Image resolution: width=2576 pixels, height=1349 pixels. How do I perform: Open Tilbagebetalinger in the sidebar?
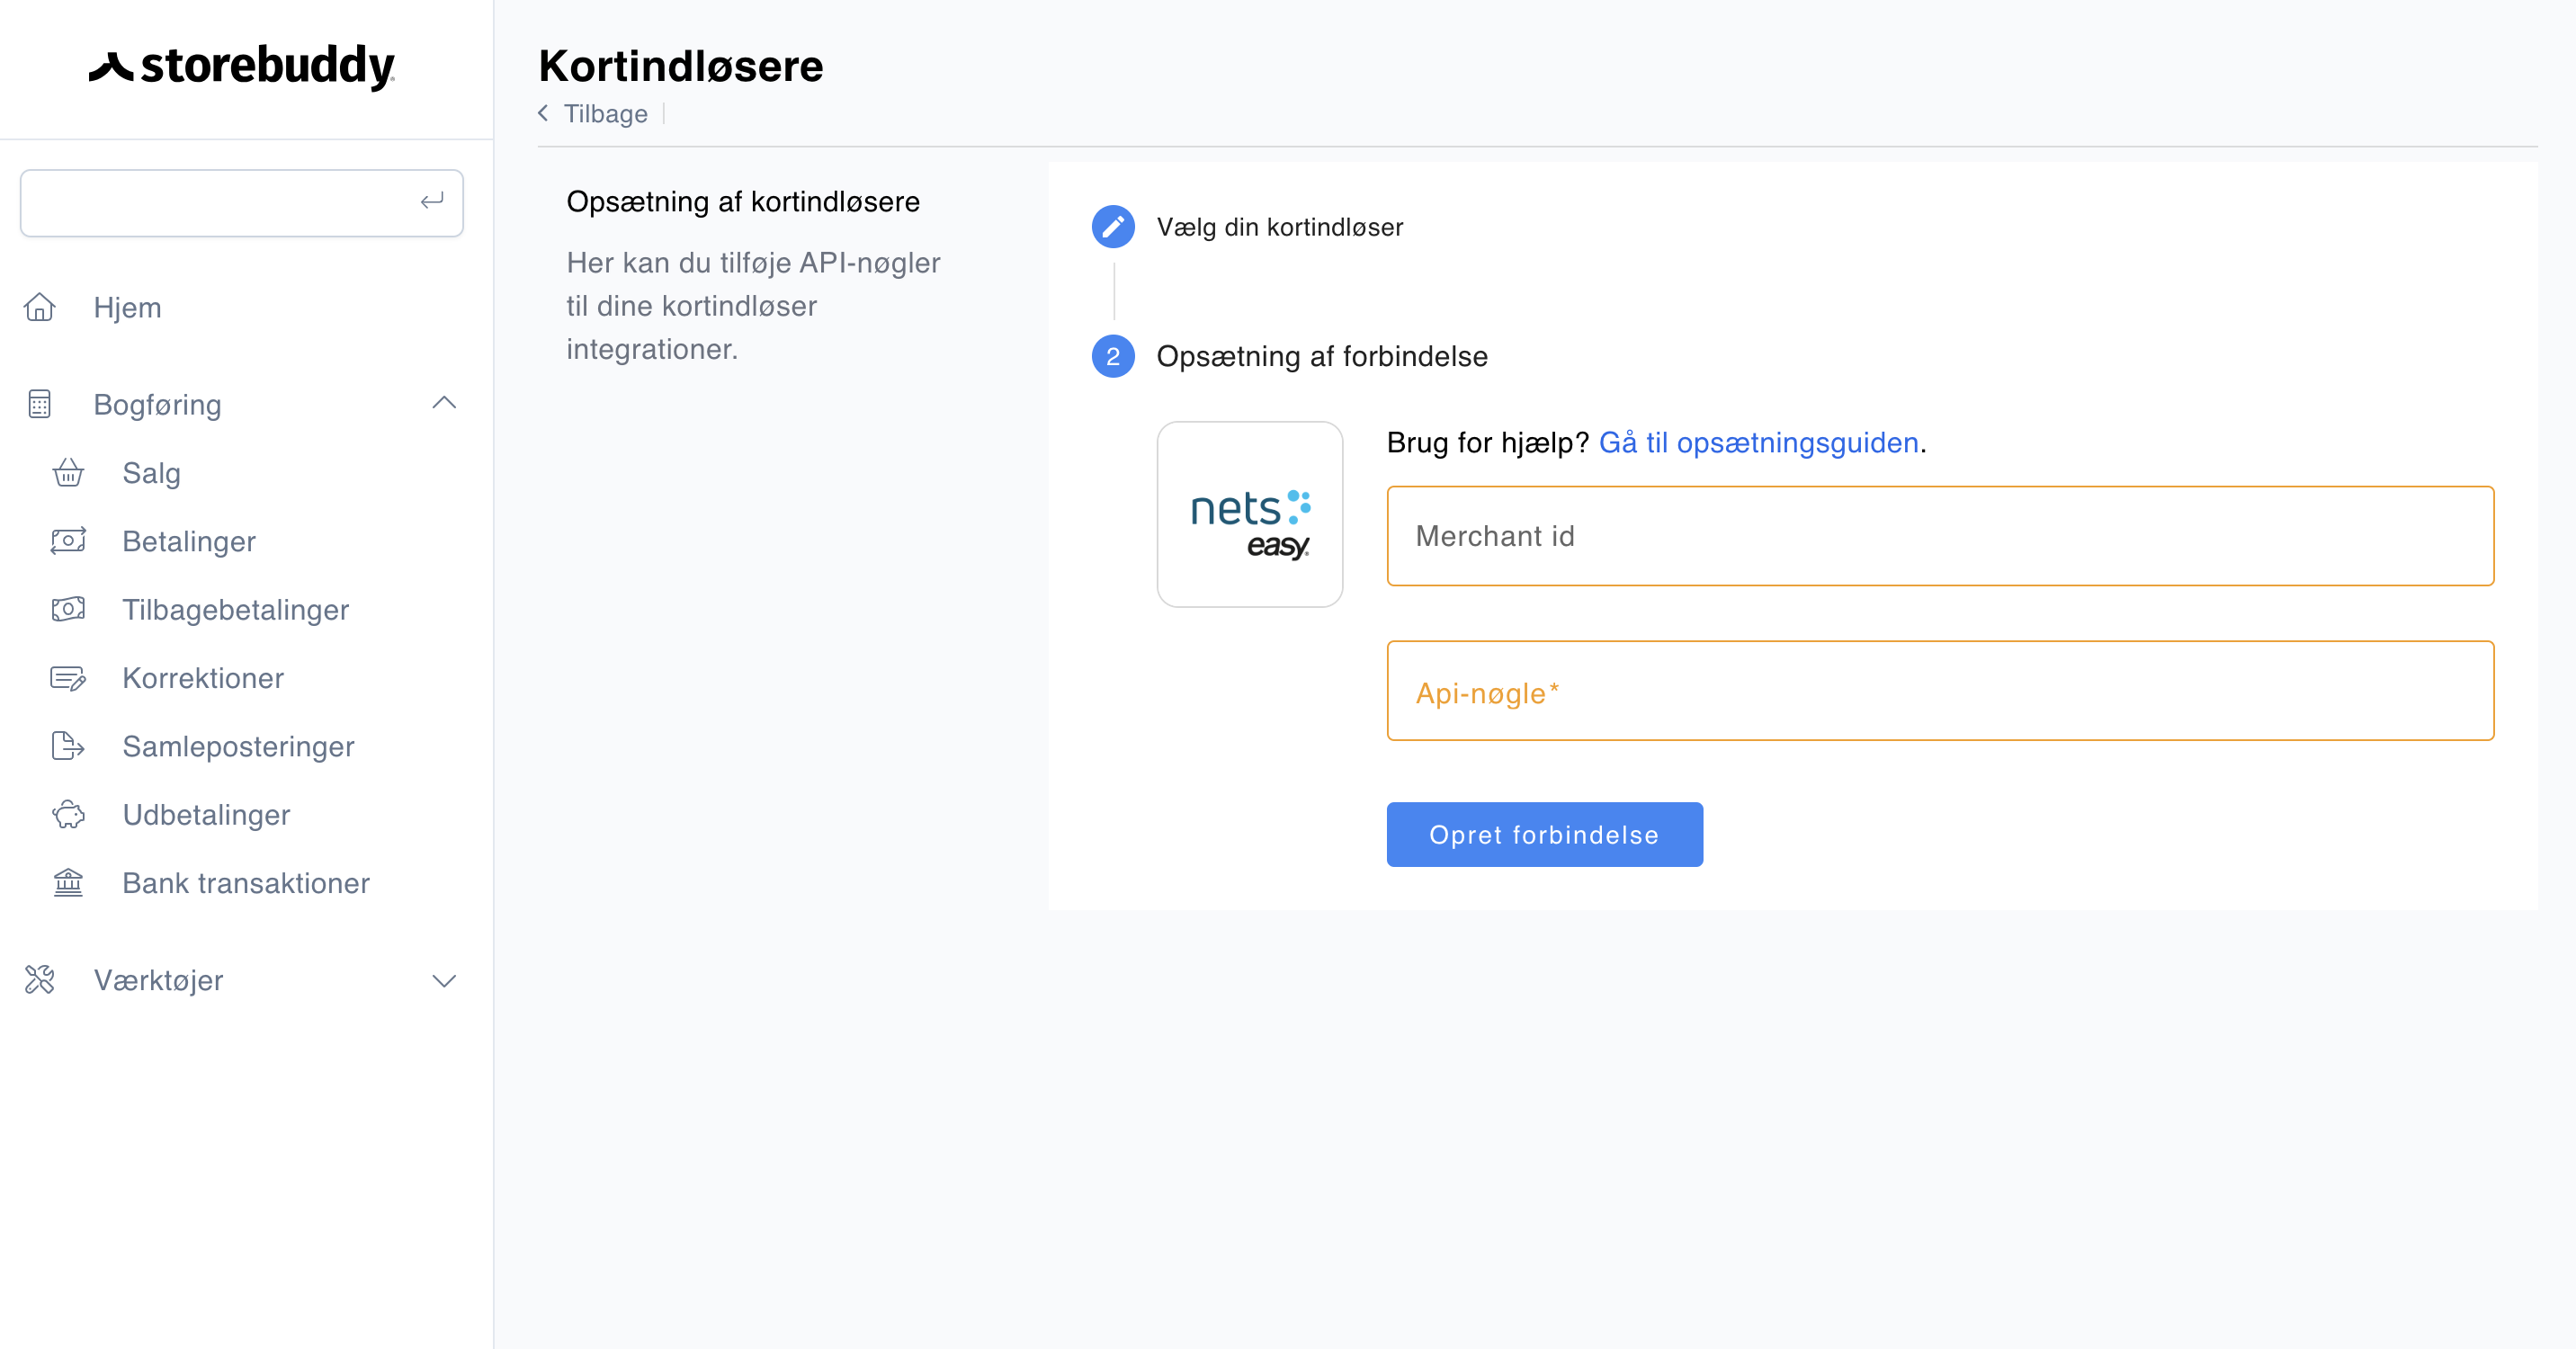(235, 609)
